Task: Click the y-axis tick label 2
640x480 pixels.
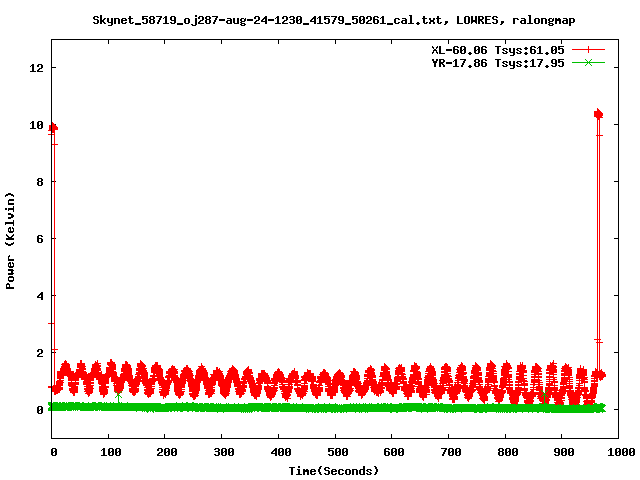Action: click(x=40, y=353)
